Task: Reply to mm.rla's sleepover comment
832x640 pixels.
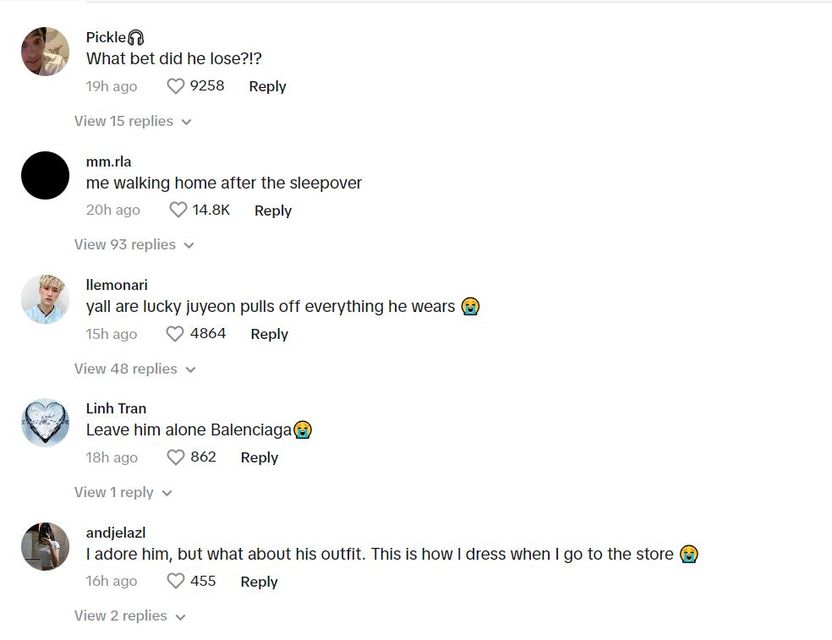Action: click(273, 211)
